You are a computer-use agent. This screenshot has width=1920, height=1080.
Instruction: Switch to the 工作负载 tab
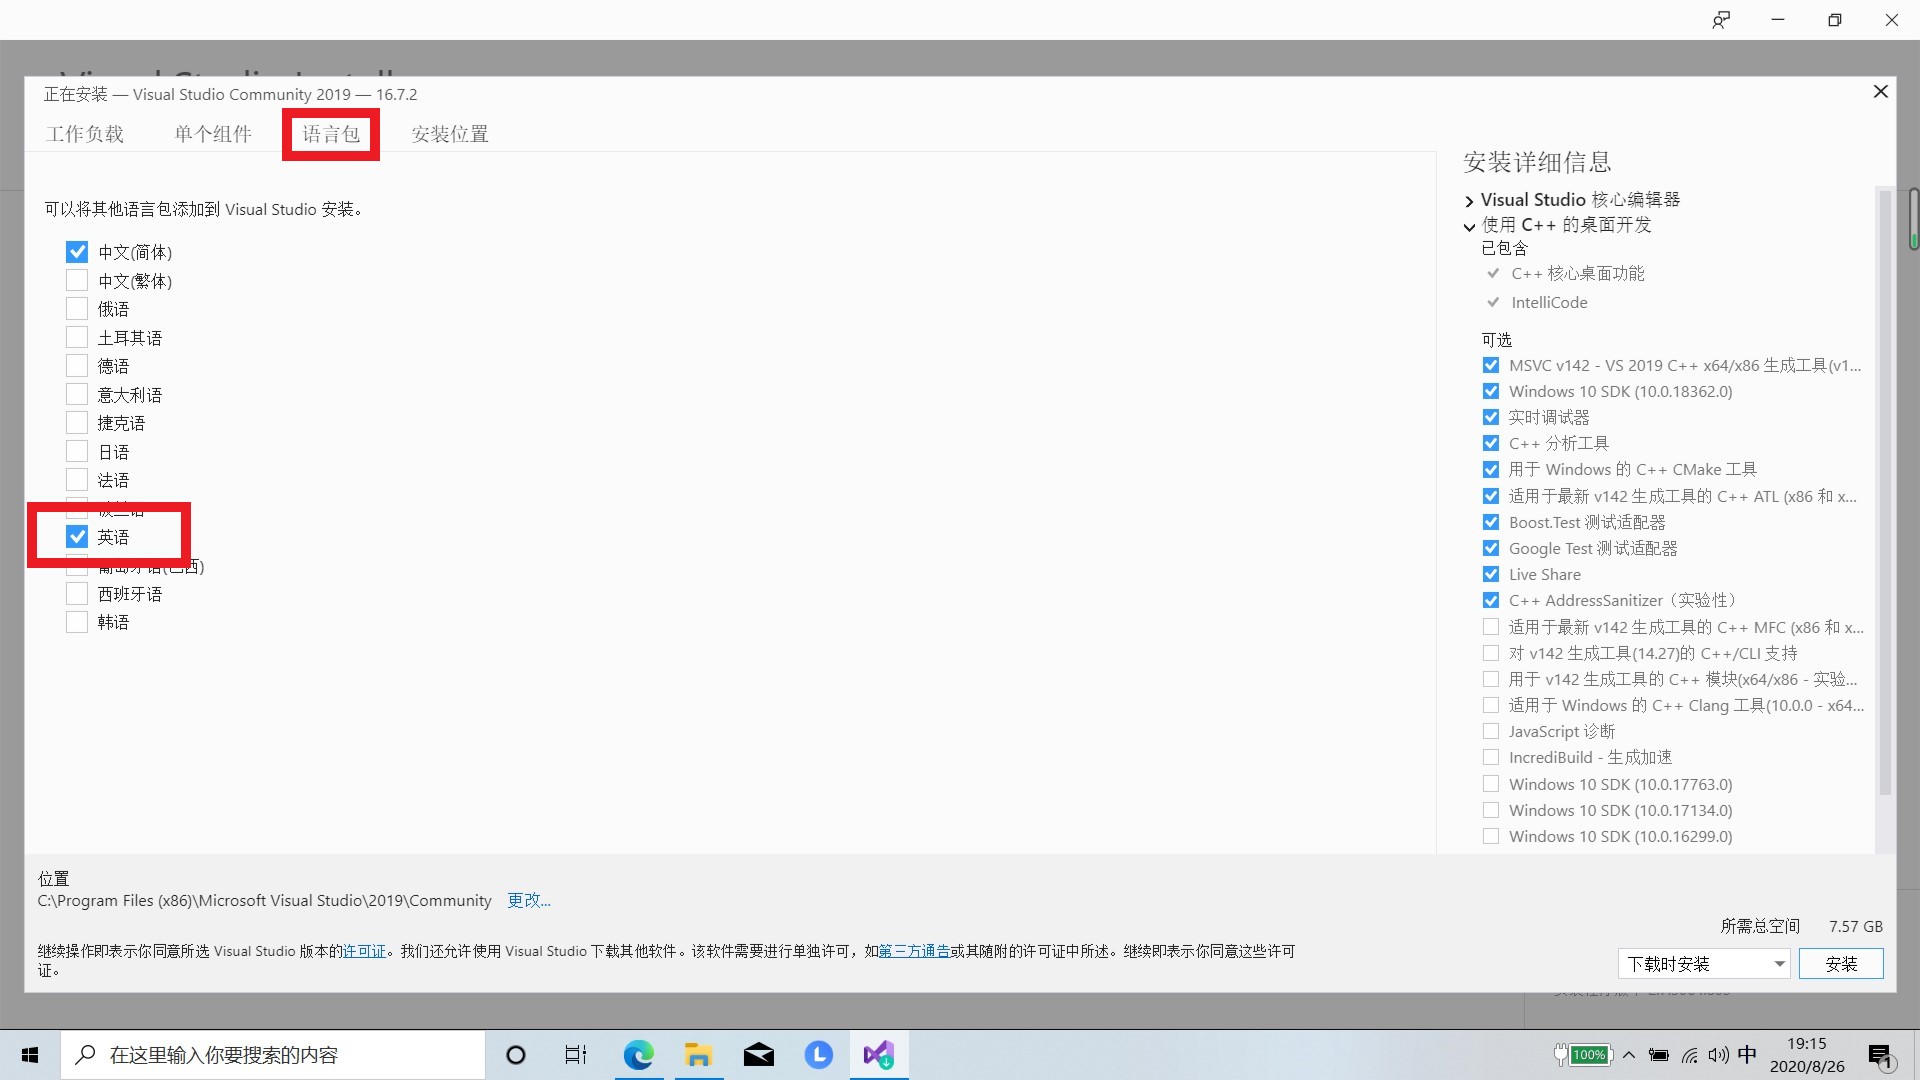coord(86,133)
